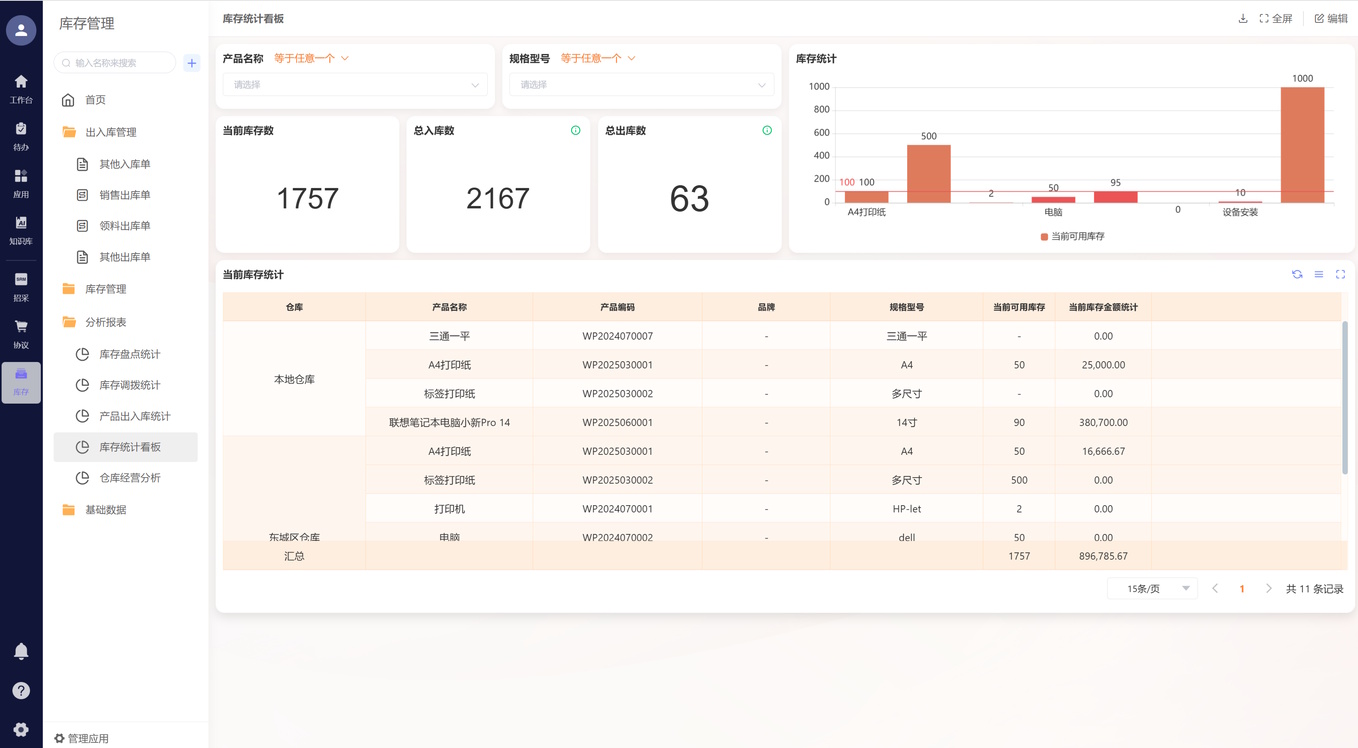Click the notification bell icon
Viewport: 1358px width, 748px height.
[21, 651]
